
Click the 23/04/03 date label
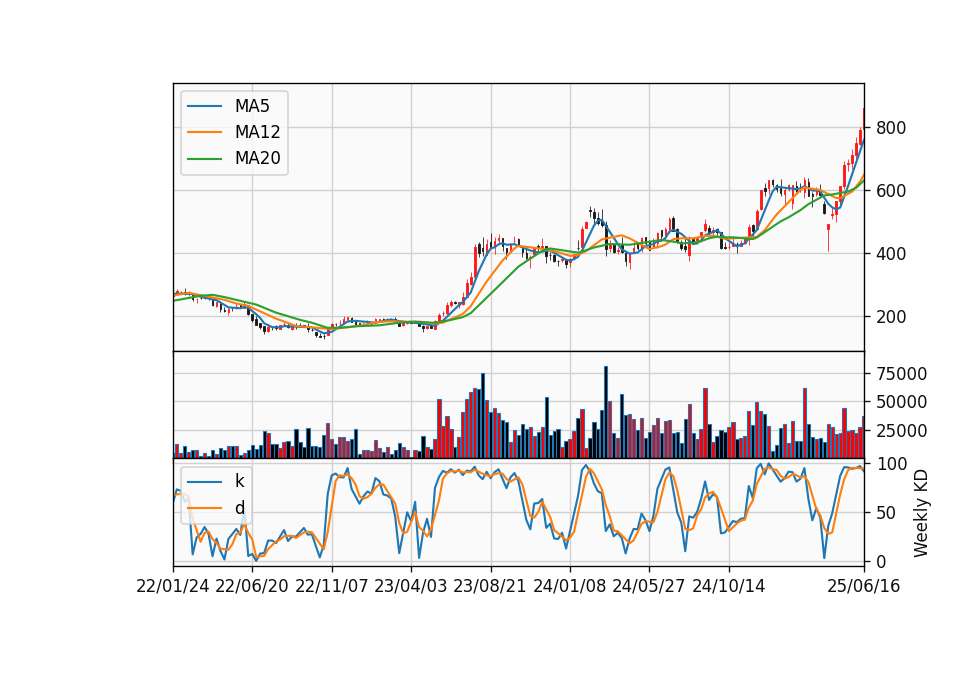[411, 586]
